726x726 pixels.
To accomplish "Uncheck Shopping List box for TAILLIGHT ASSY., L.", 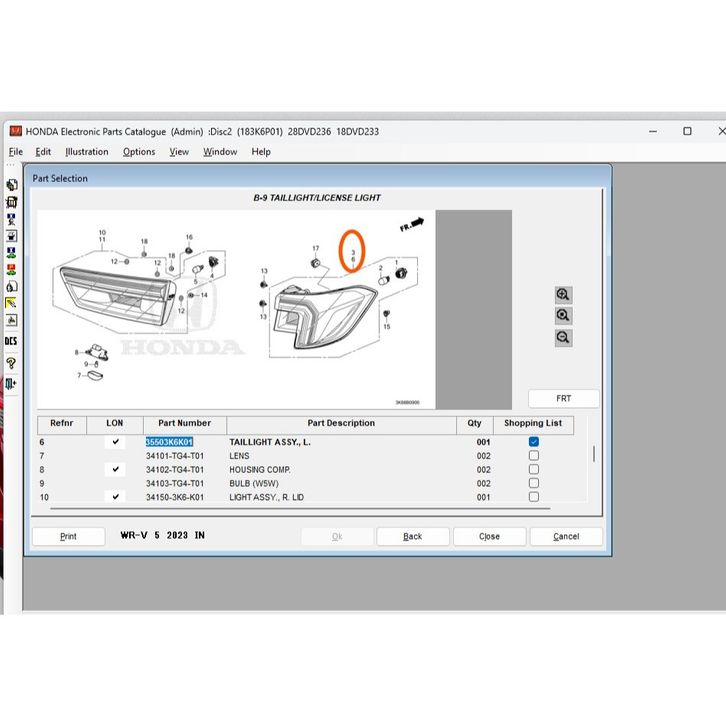I will tap(534, 442).
